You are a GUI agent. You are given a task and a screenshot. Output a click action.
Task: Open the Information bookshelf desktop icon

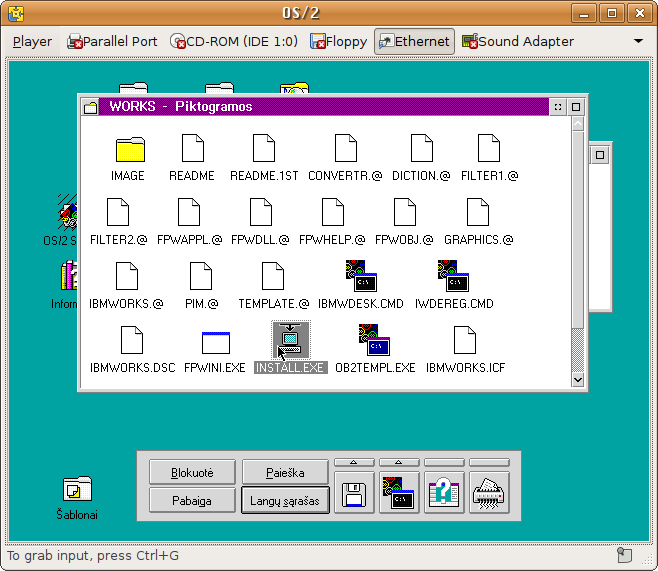point(69,275)
